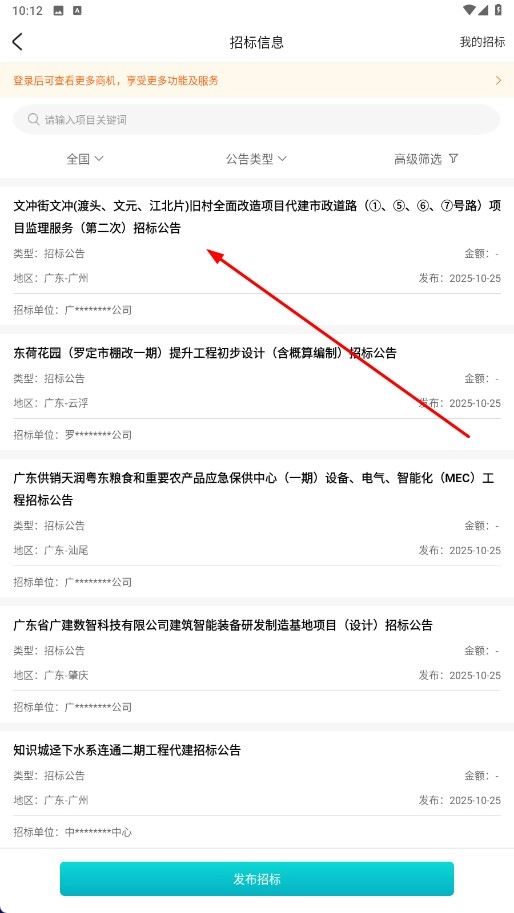Tap the Wi-Fi status icon
The image size is (514, 913).
(469, 10)
